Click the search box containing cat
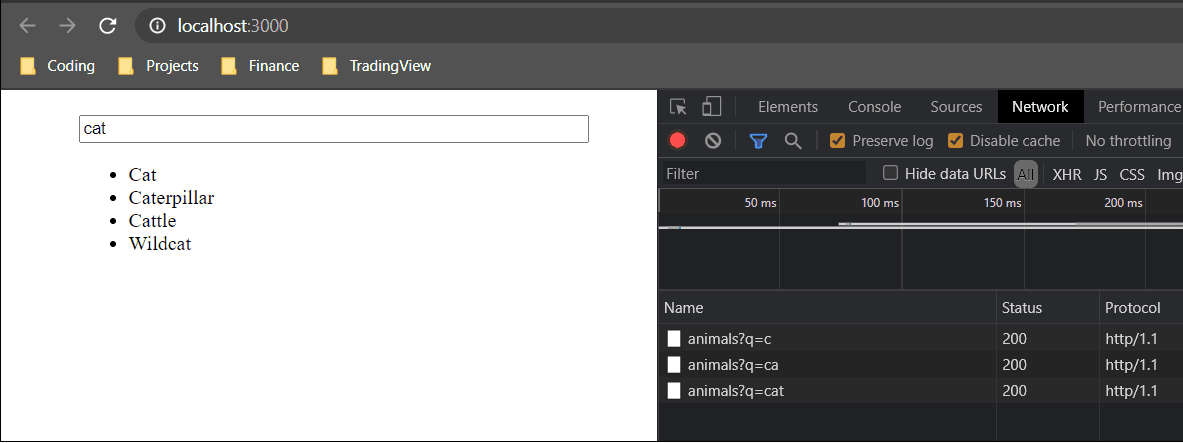The width and height of the screenshot is (1183, 443). click(x=333, y=129)
